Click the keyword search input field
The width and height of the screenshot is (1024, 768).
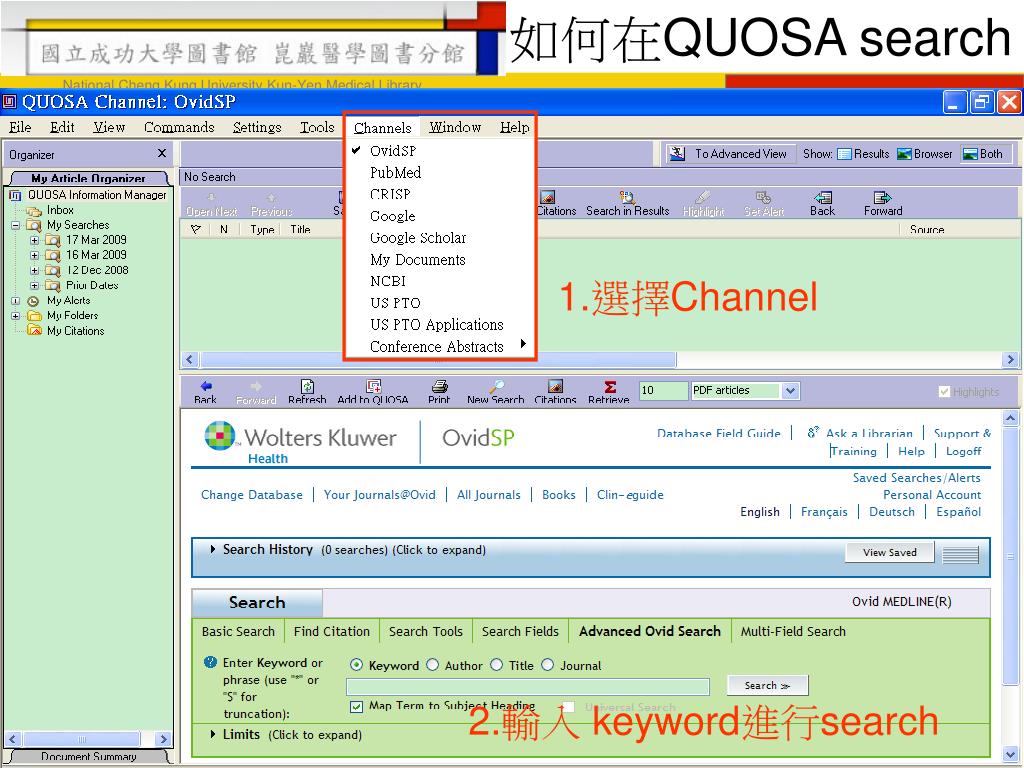(x=528, y=686)
